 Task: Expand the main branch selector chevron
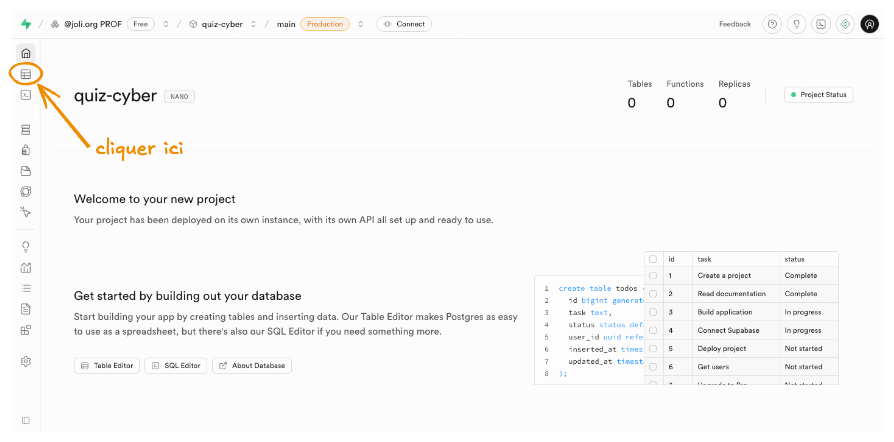(x=361, y=24)
